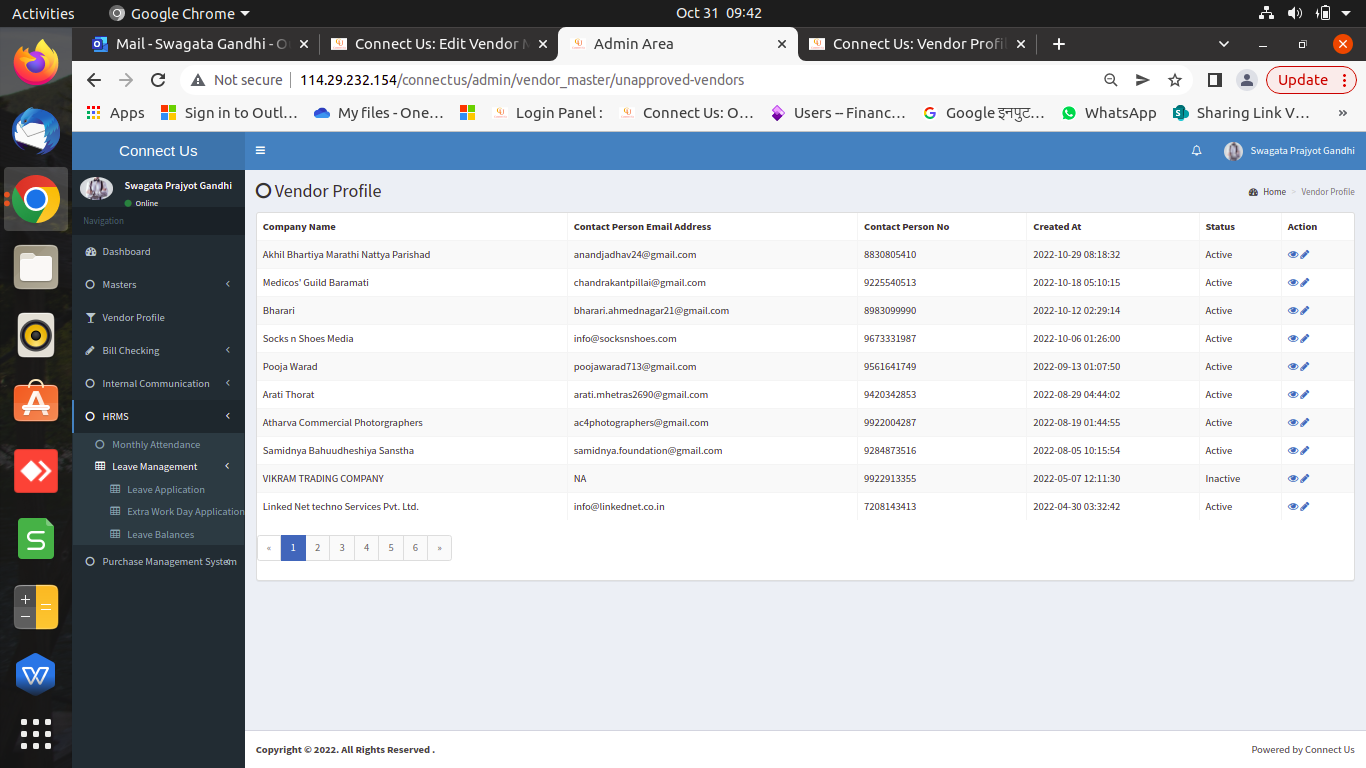View Pooja Warad vendor details
Viewport: 1366px width, 768px height.
pyautogui.click(x=1293, y=367)
